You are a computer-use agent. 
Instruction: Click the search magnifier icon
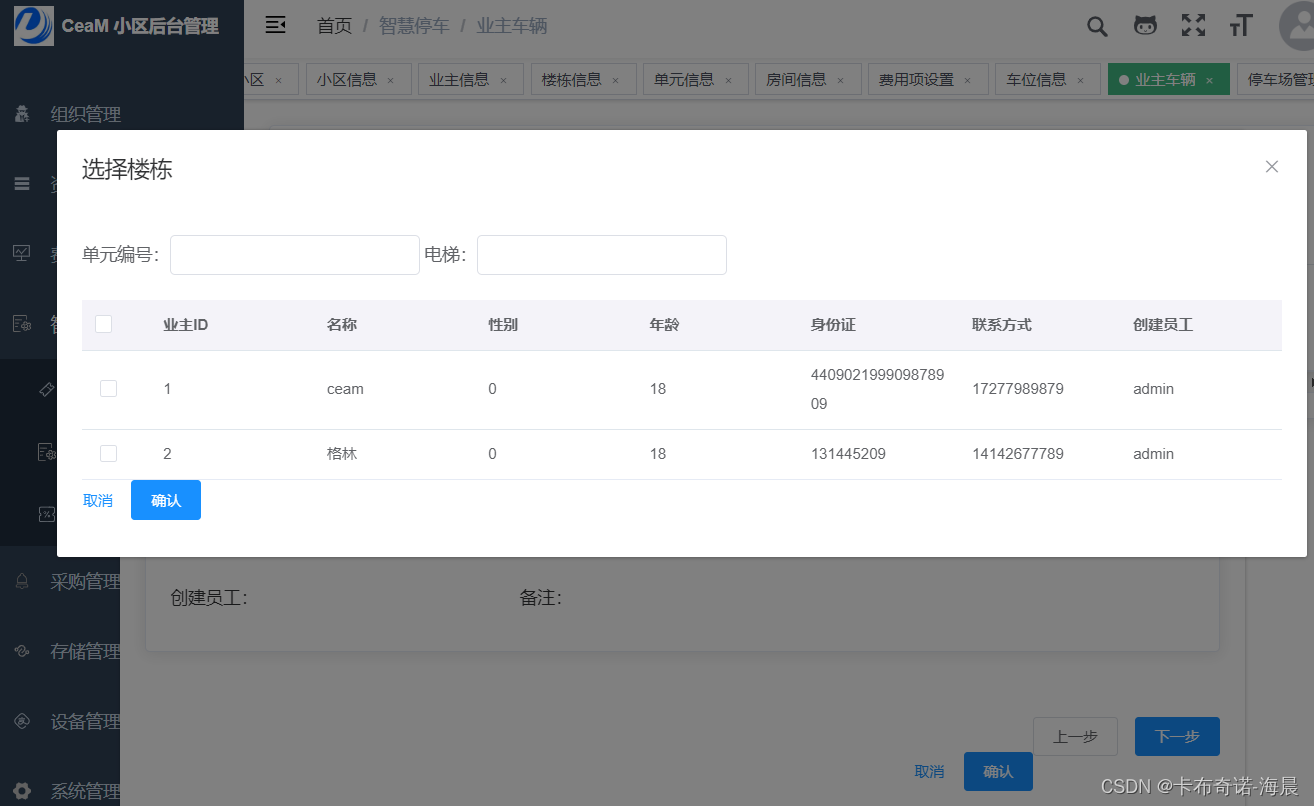click(1097, 26)
